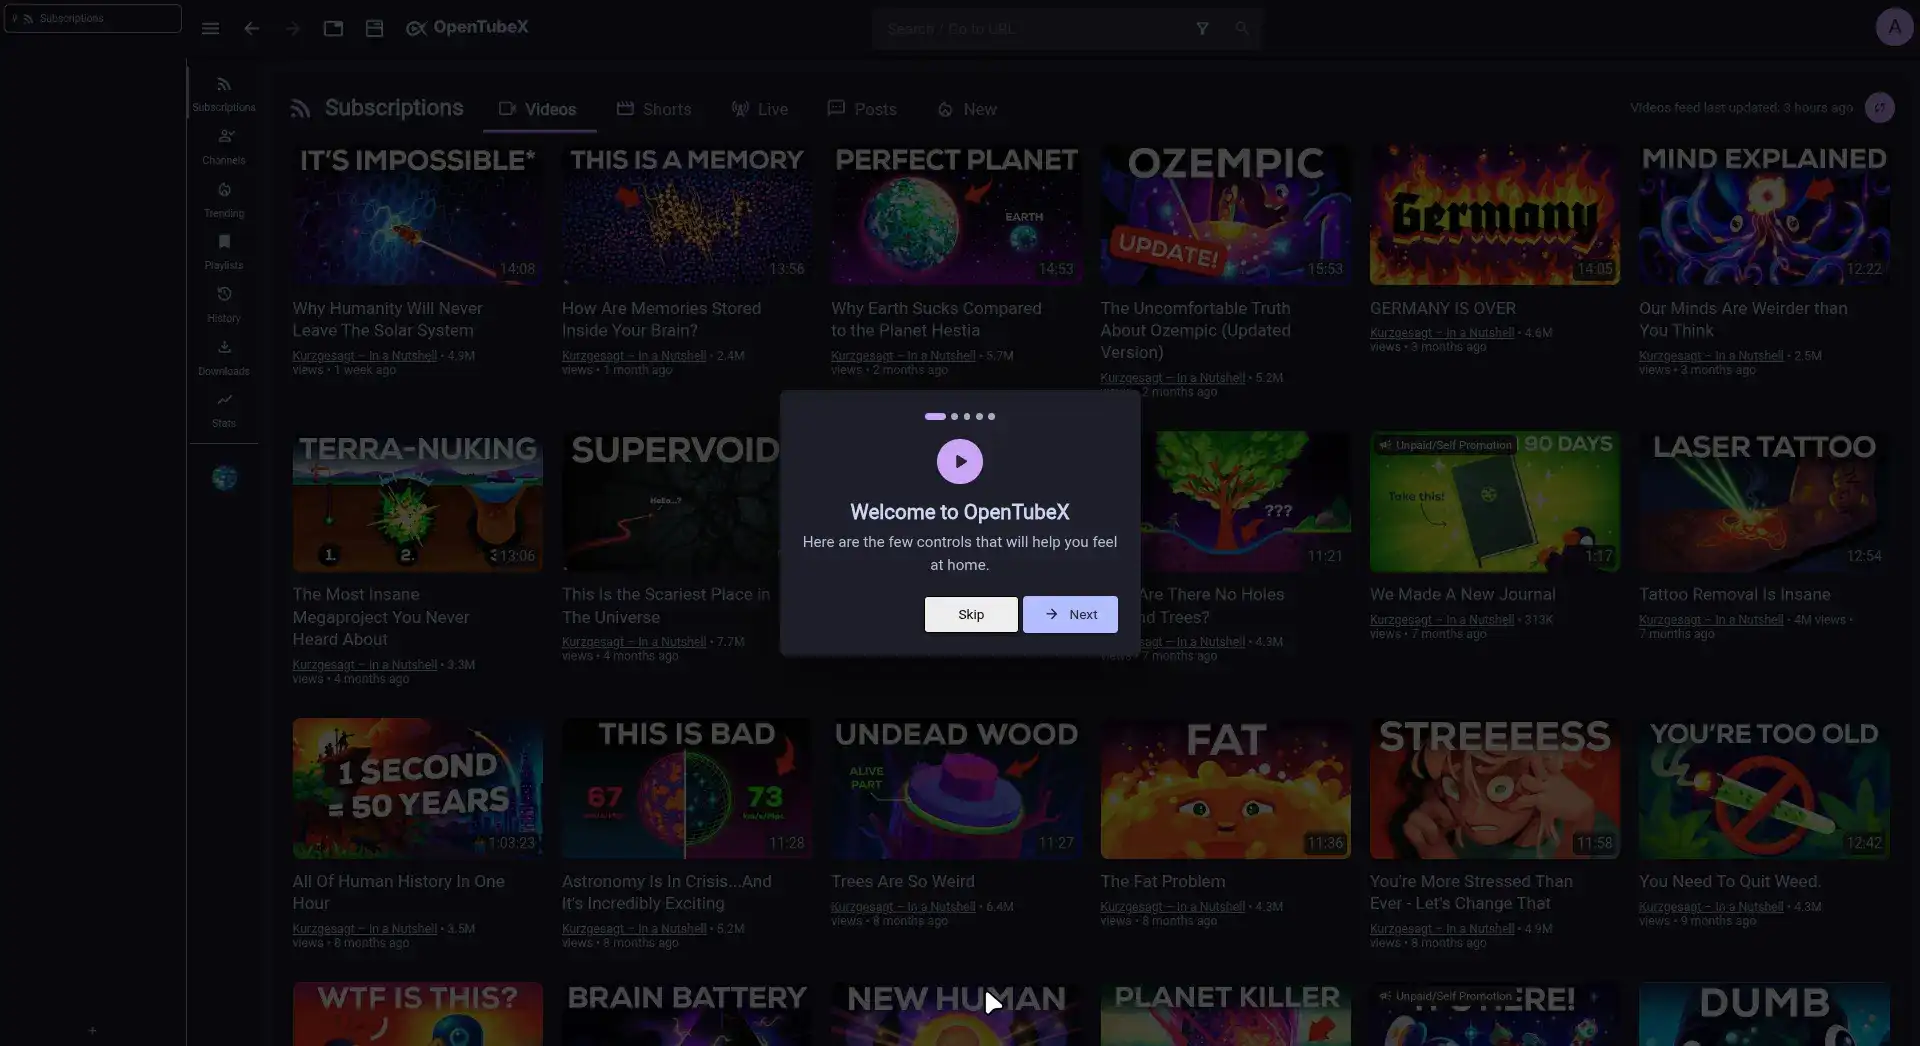
Task: Refresh the videos feed with the circular button
Action: 1880,108
